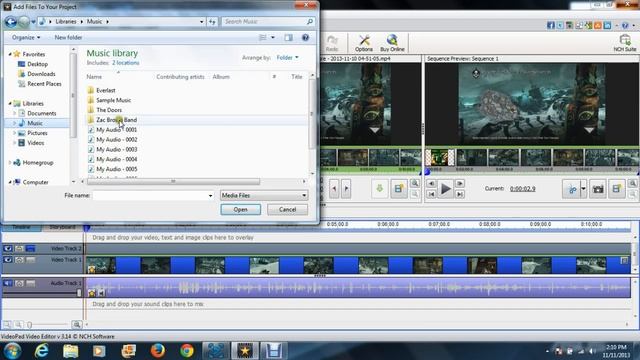Click the zoom-in magnifier in clip preview
This screenshot has width=640, height=360.
(415, 183)
